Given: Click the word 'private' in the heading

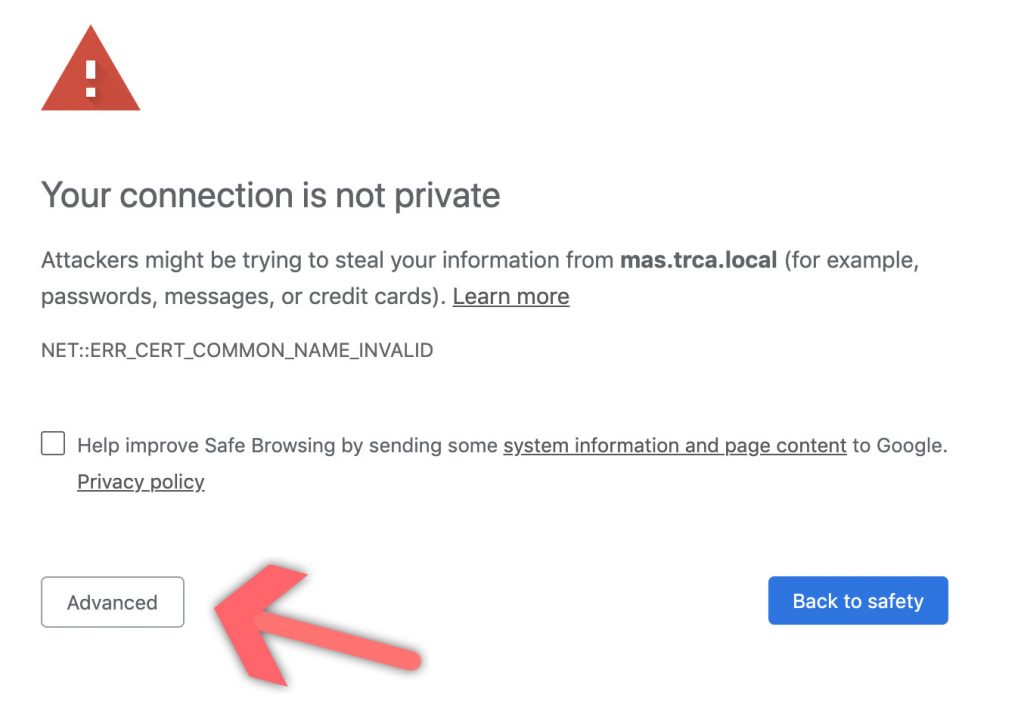Looking at the screenshot, I should click(447, 195).
